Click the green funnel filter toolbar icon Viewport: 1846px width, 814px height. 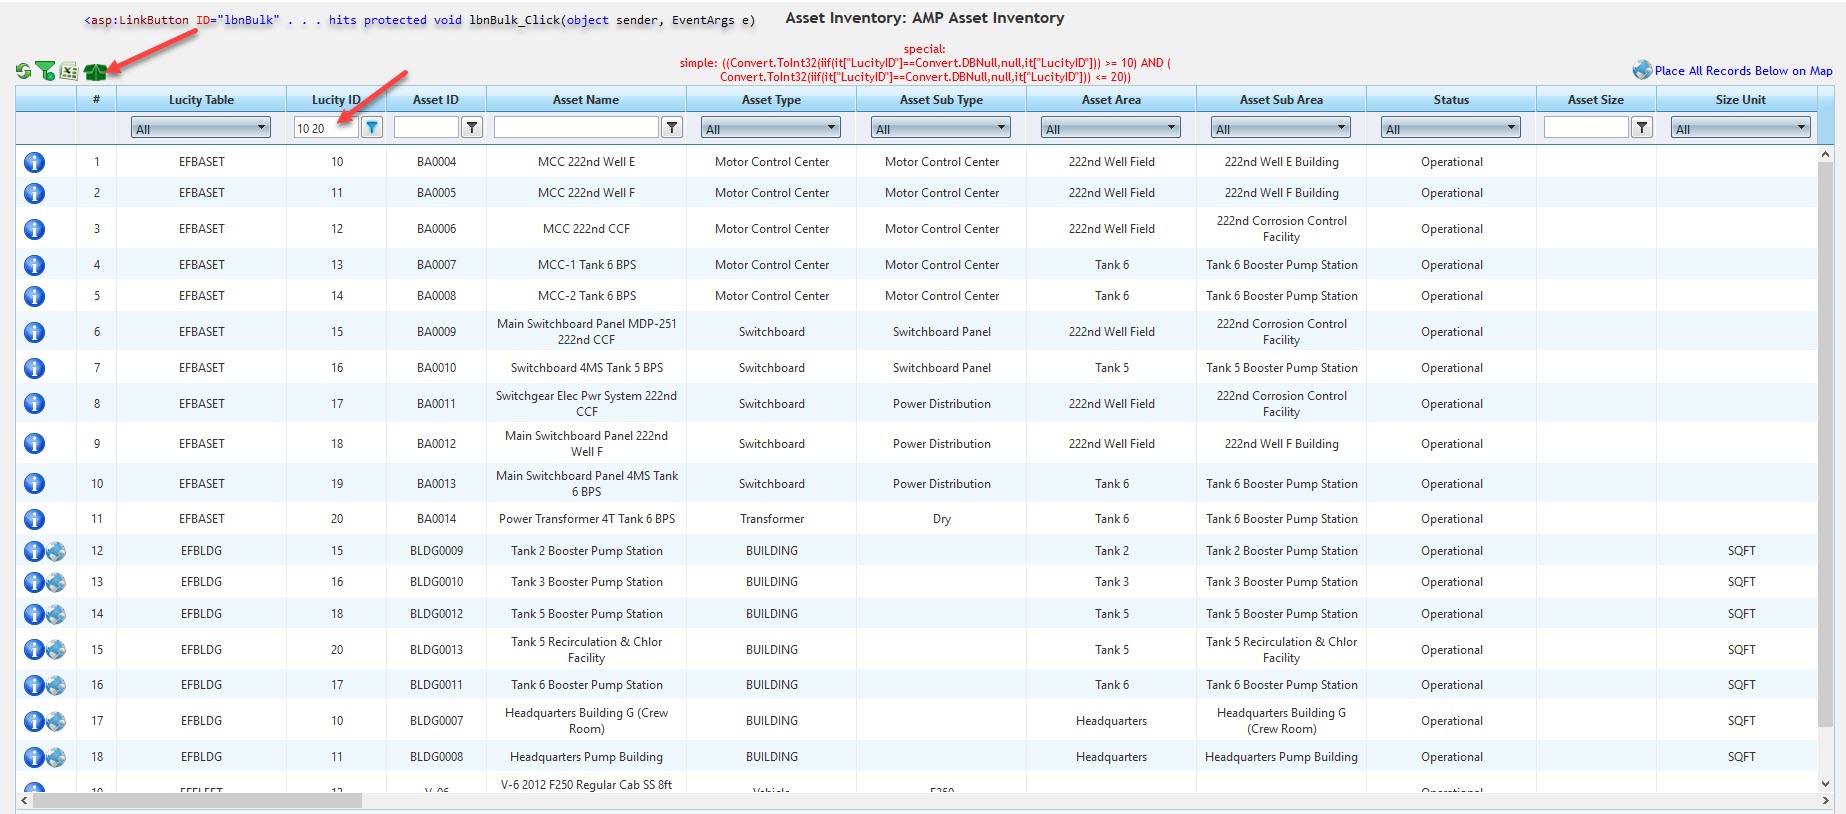pyautogui.click(x=46, y=71)
